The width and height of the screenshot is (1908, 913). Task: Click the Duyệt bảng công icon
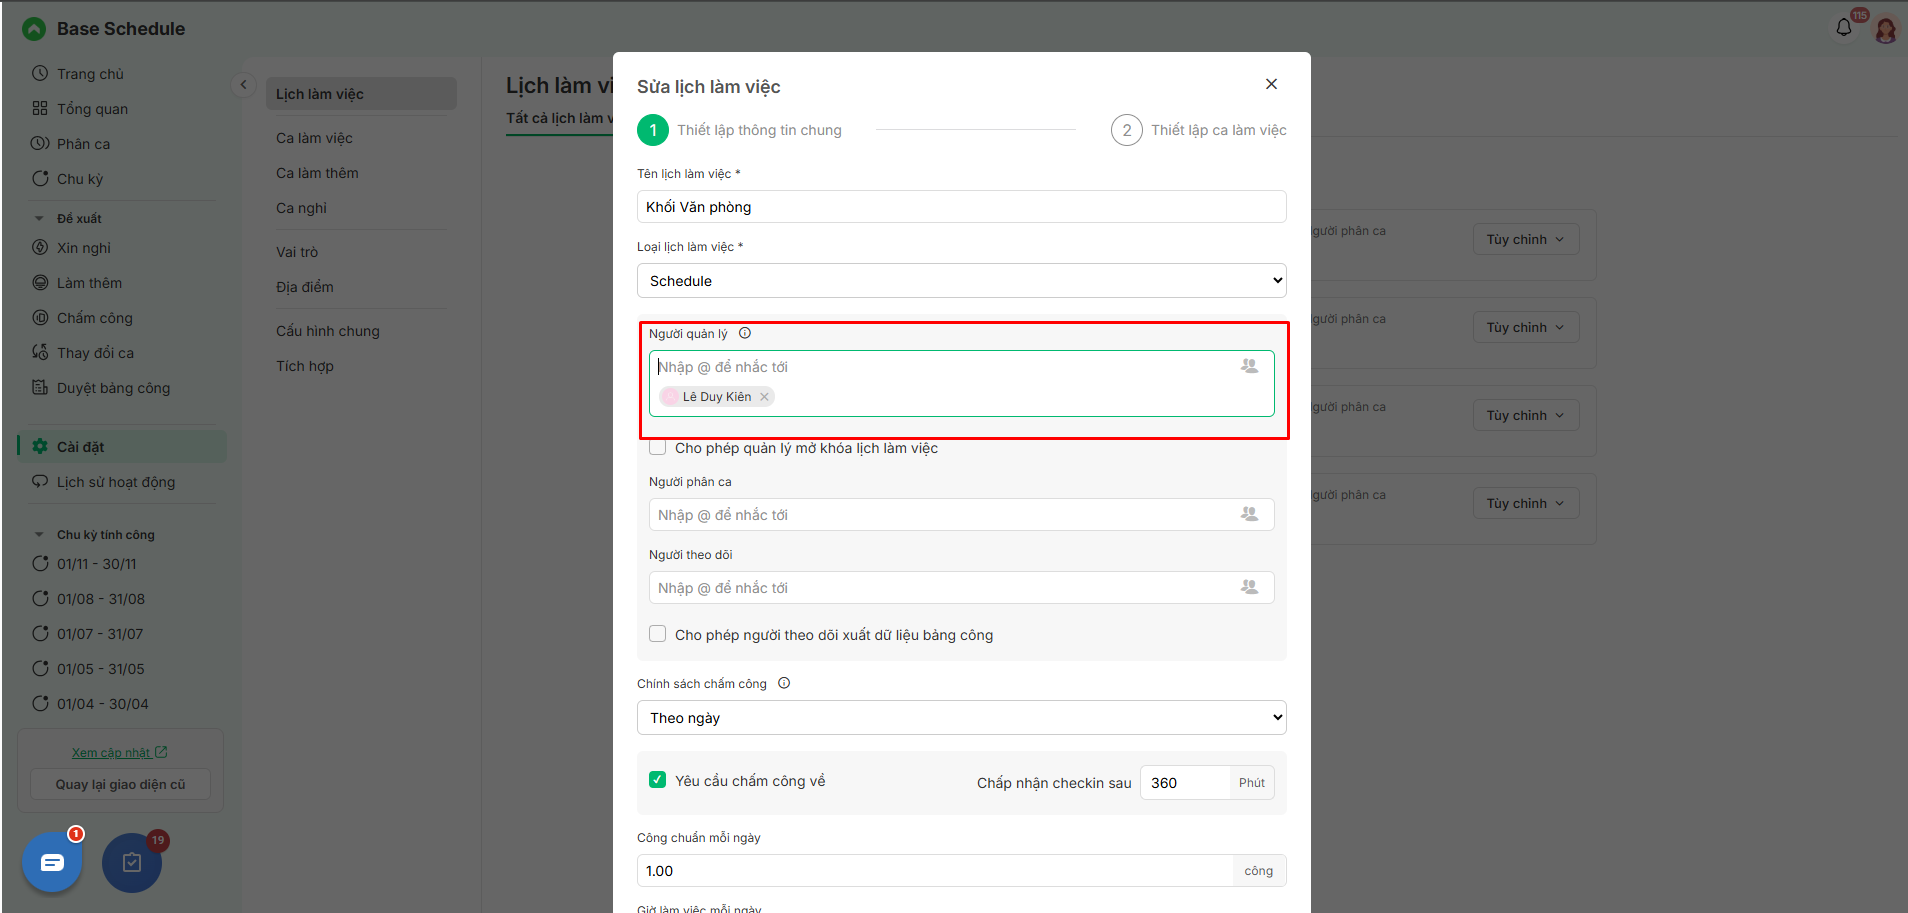click(x=40, y=387)
